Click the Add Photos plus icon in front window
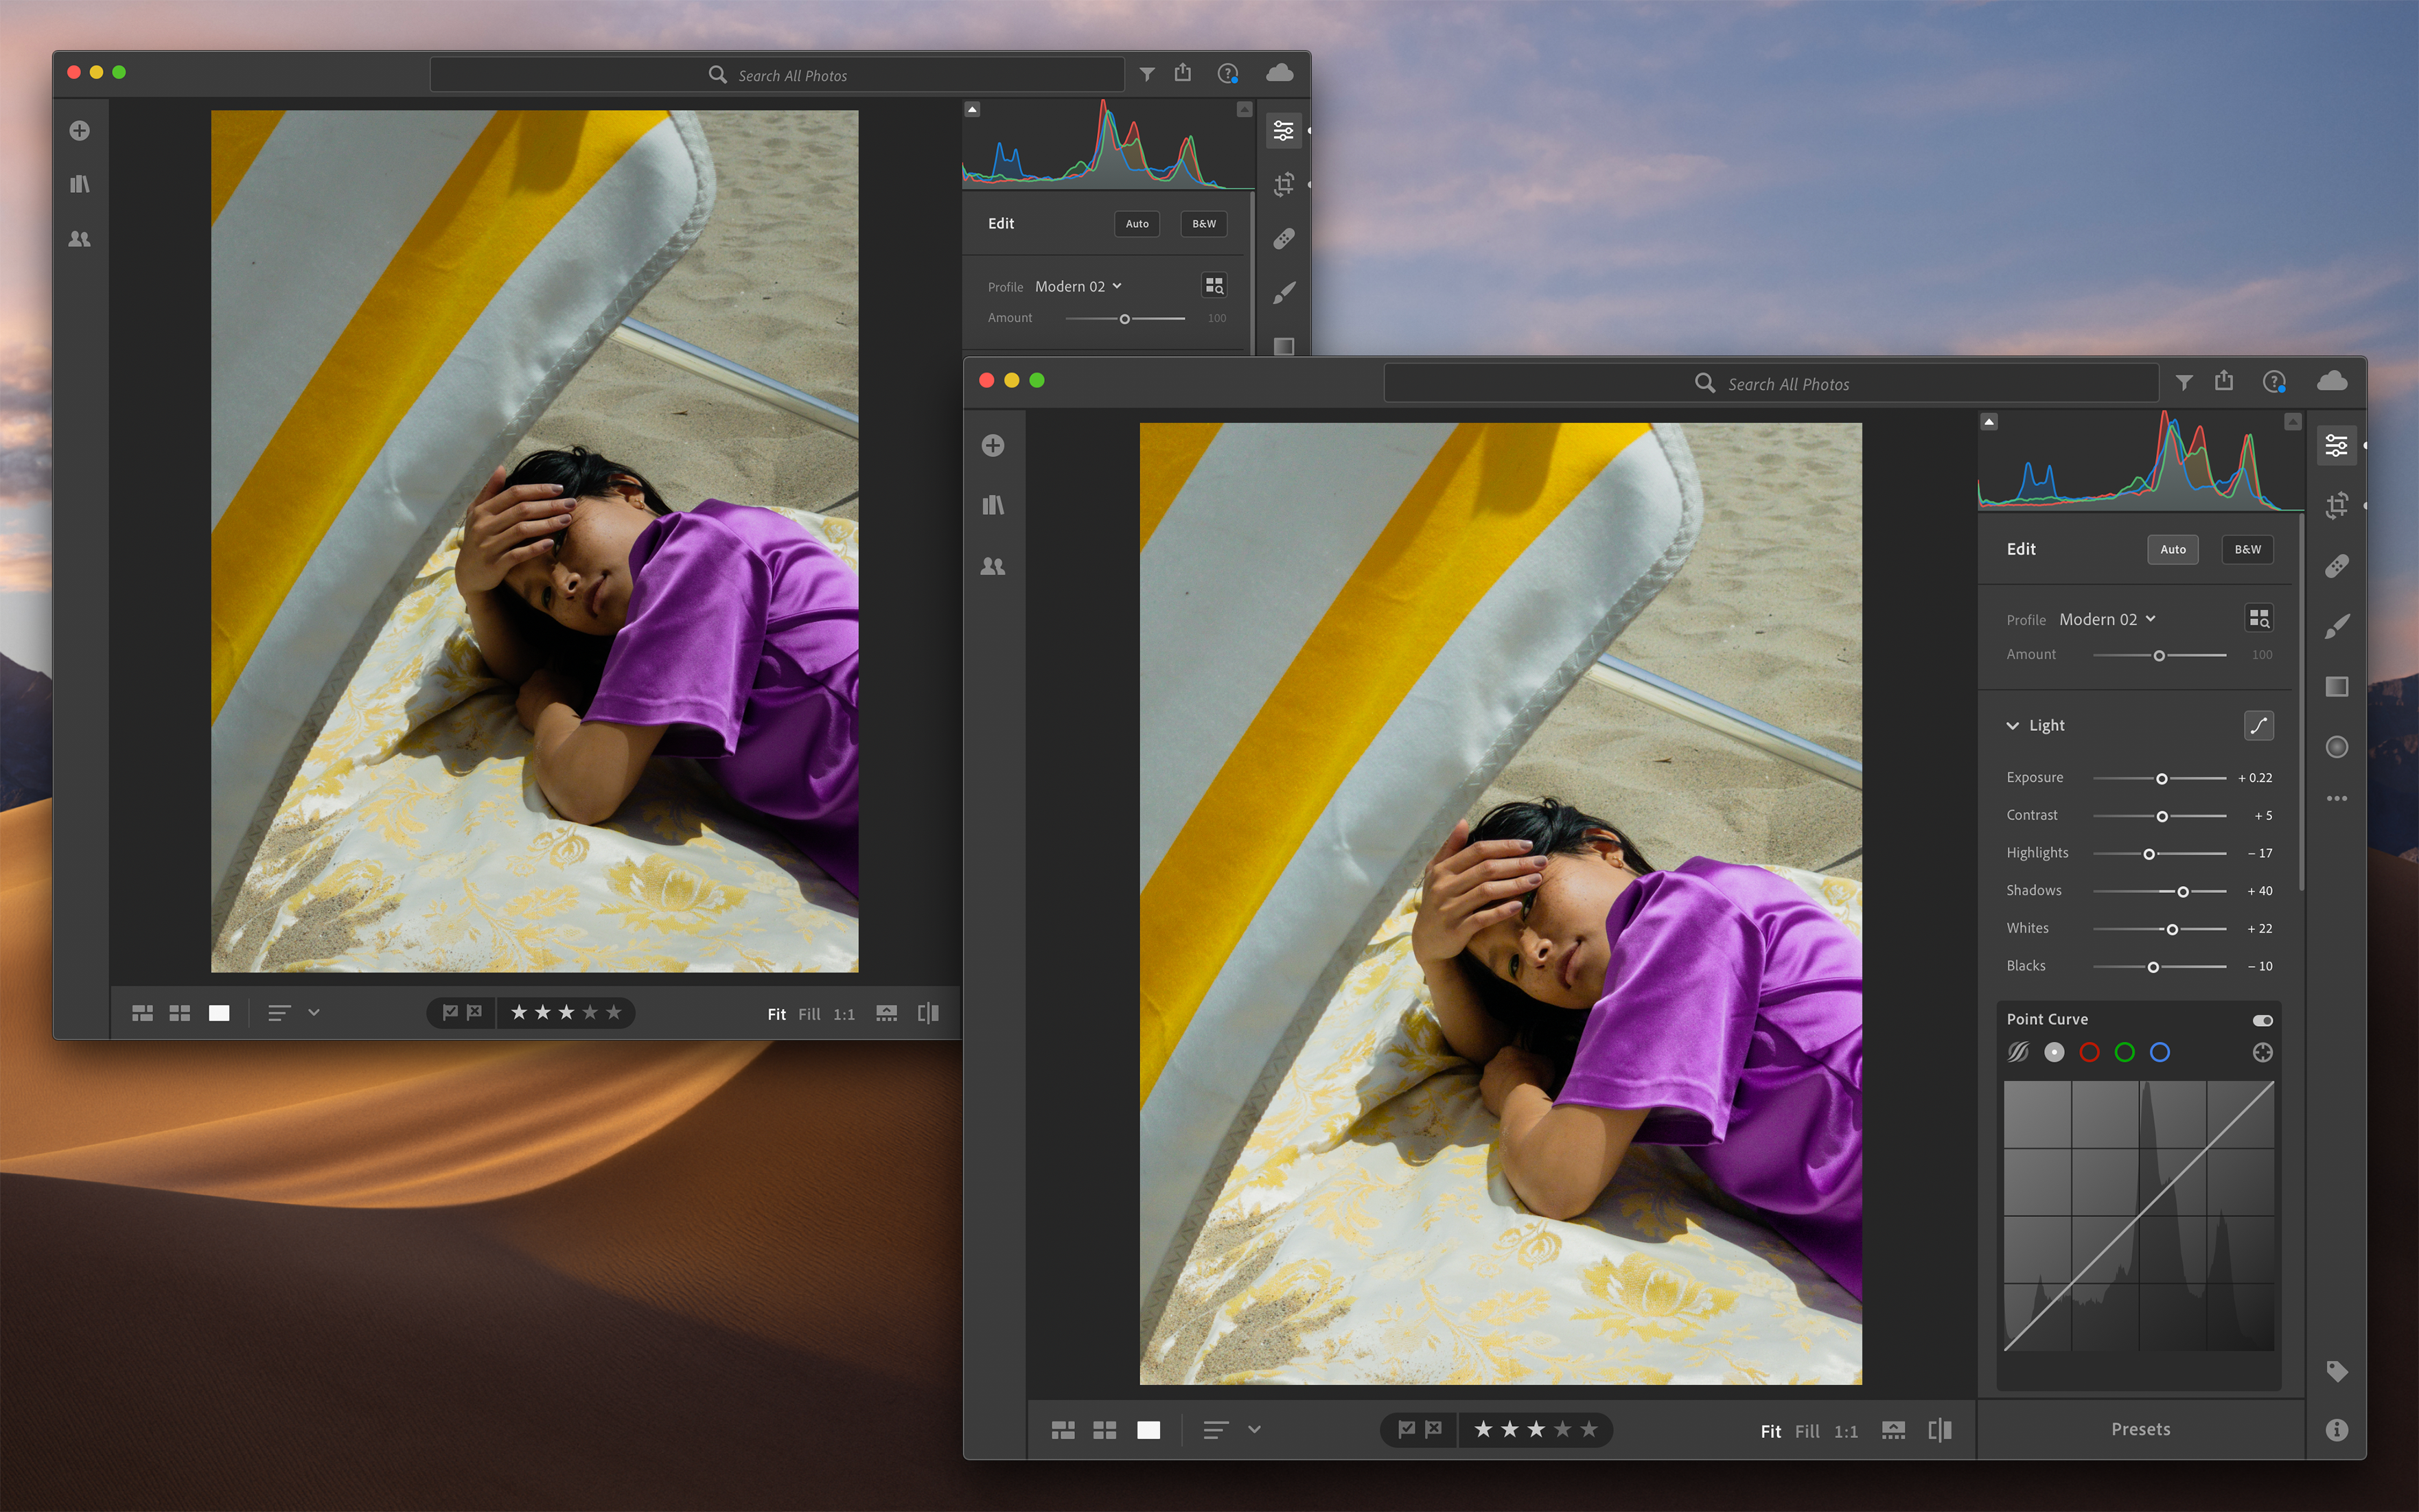Screen dimensions: 2419x1512 click(x=992, y=445)
